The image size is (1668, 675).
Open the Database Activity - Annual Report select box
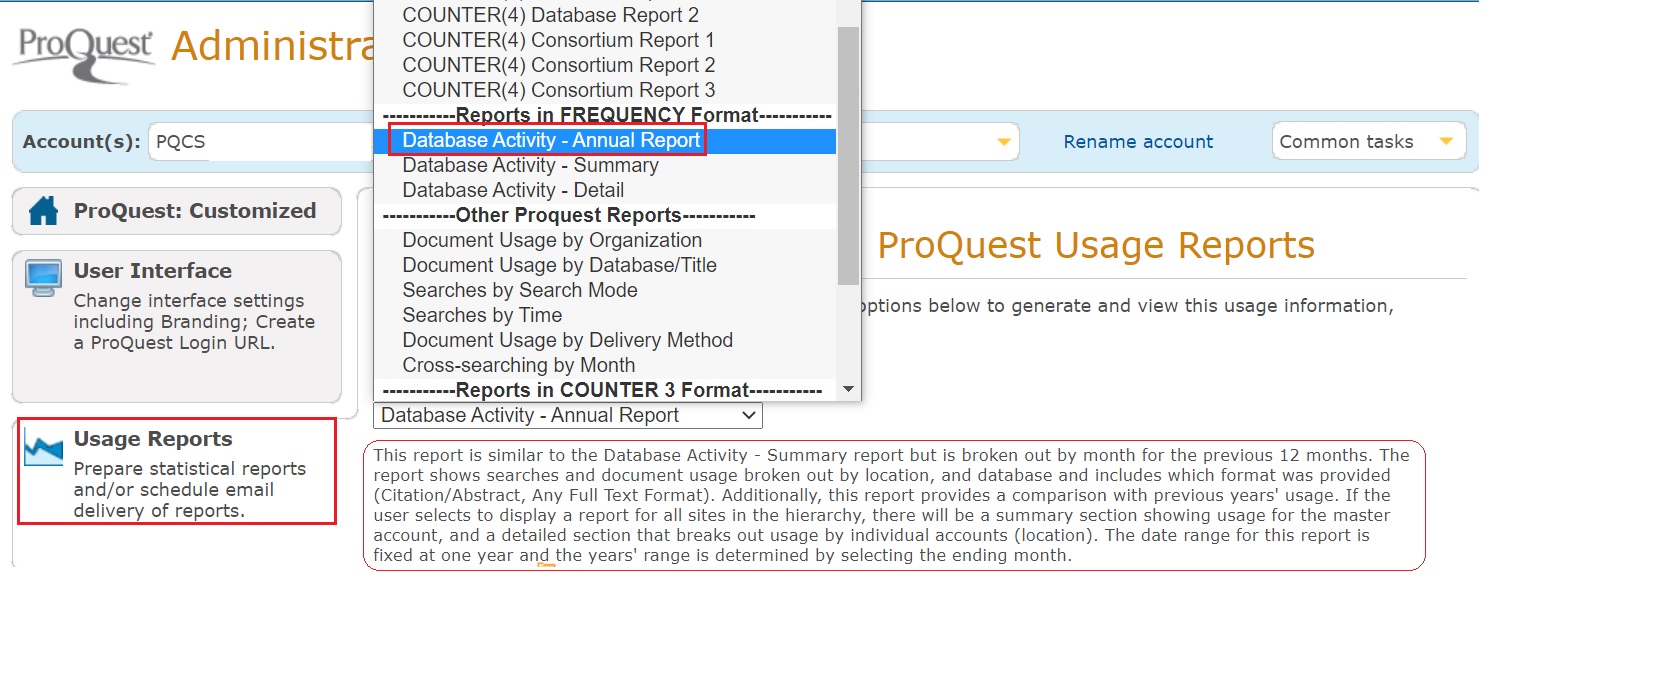(x=567, y=415)
